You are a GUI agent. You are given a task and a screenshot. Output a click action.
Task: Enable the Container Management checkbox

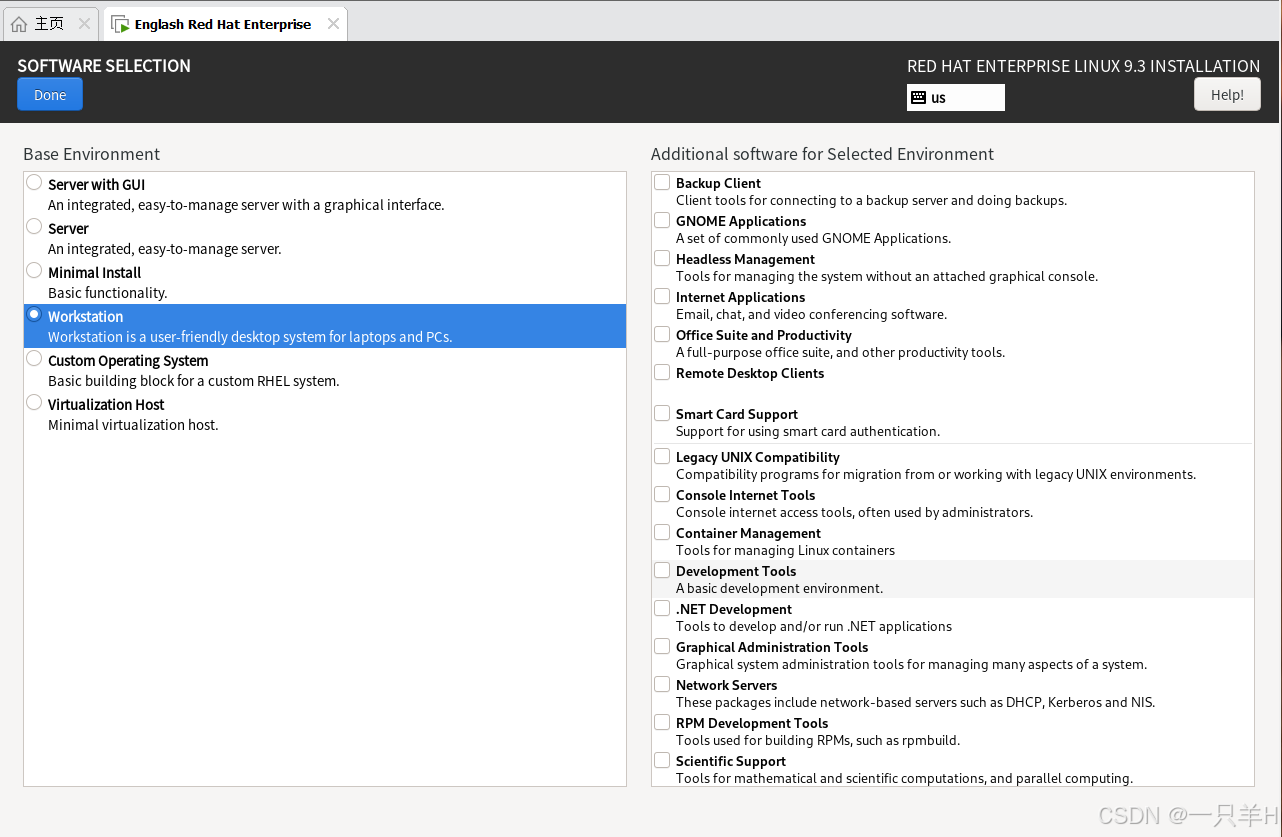pos(662,532)
